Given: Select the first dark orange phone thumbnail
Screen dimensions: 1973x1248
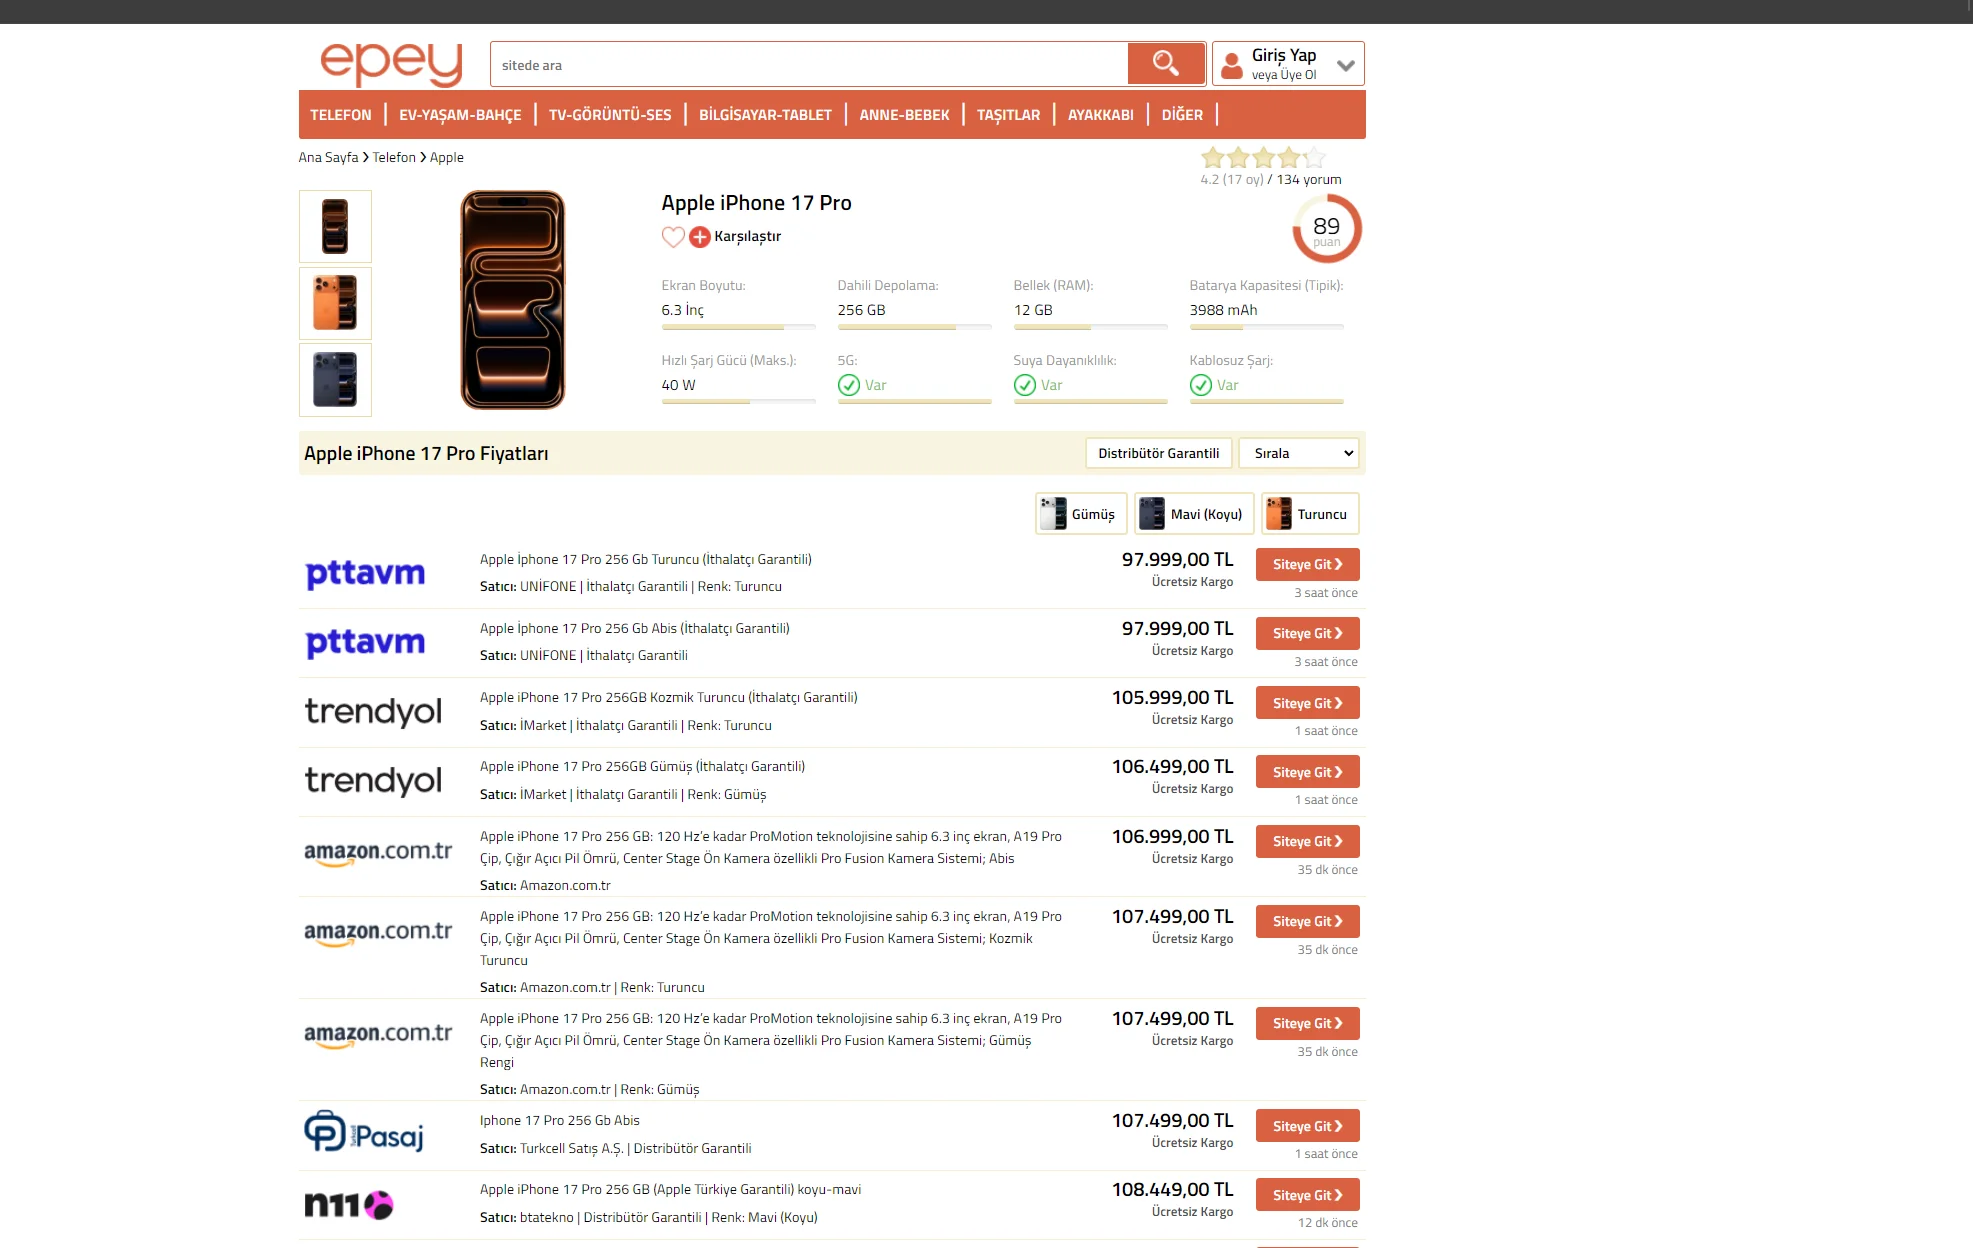Looking at the screenshot, I should point(335,226).
